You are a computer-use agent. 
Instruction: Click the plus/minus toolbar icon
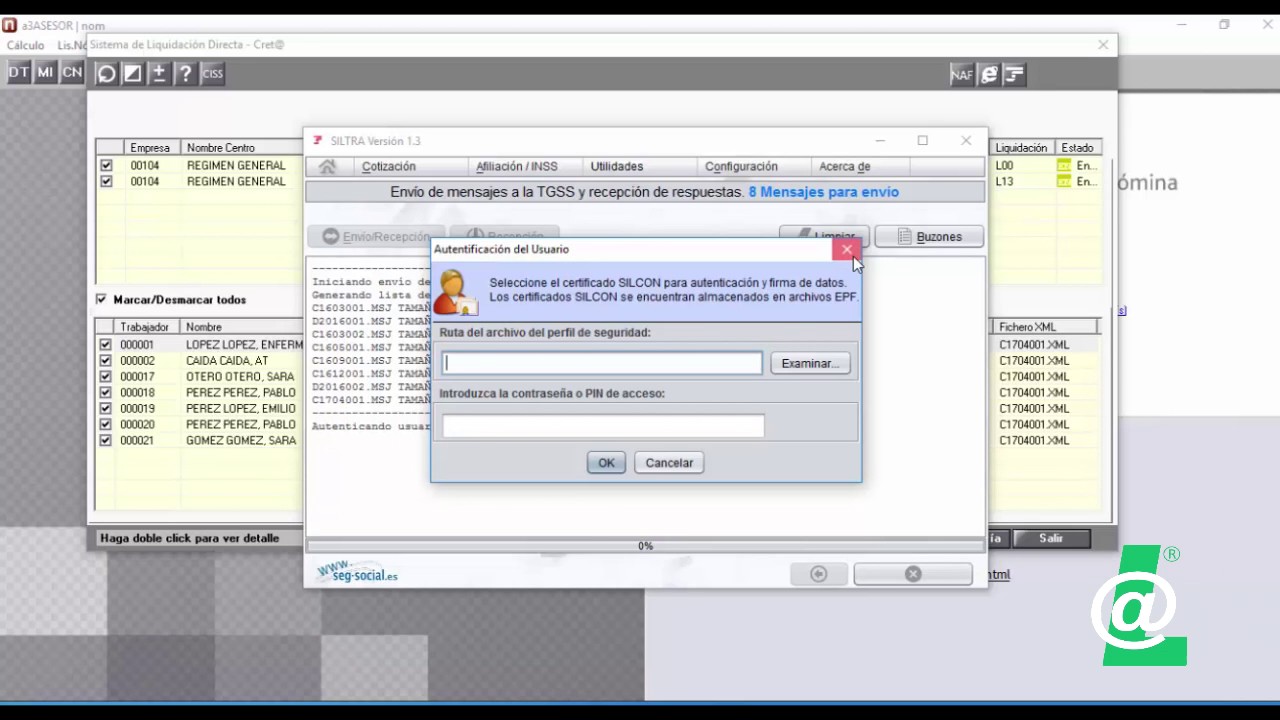(x=158, y=73)
